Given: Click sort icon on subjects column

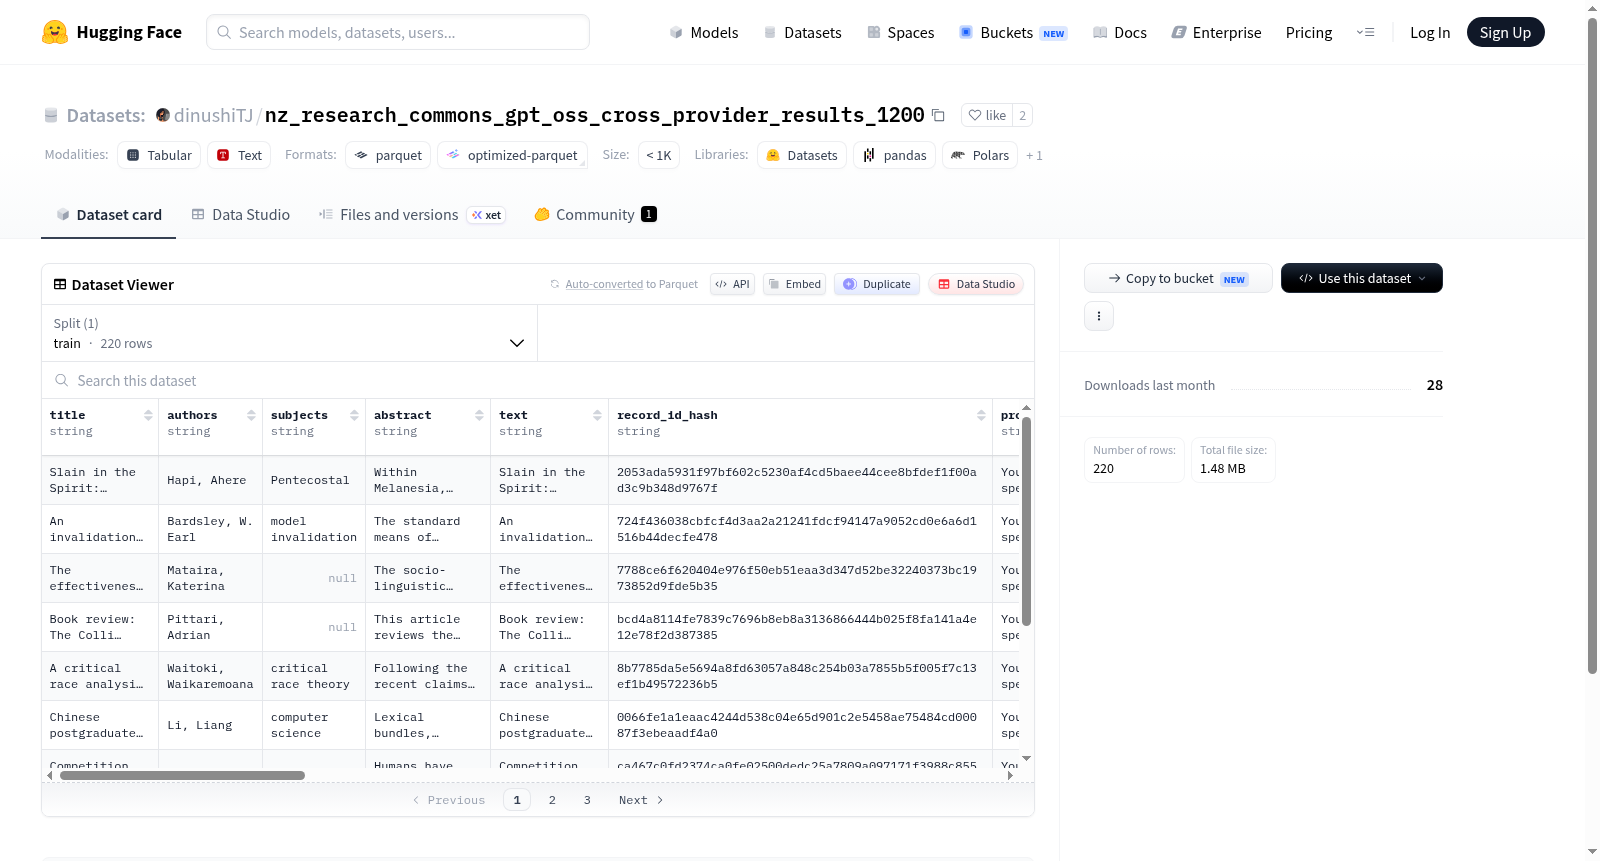Looking at the screenshot, I should (354, 415).
